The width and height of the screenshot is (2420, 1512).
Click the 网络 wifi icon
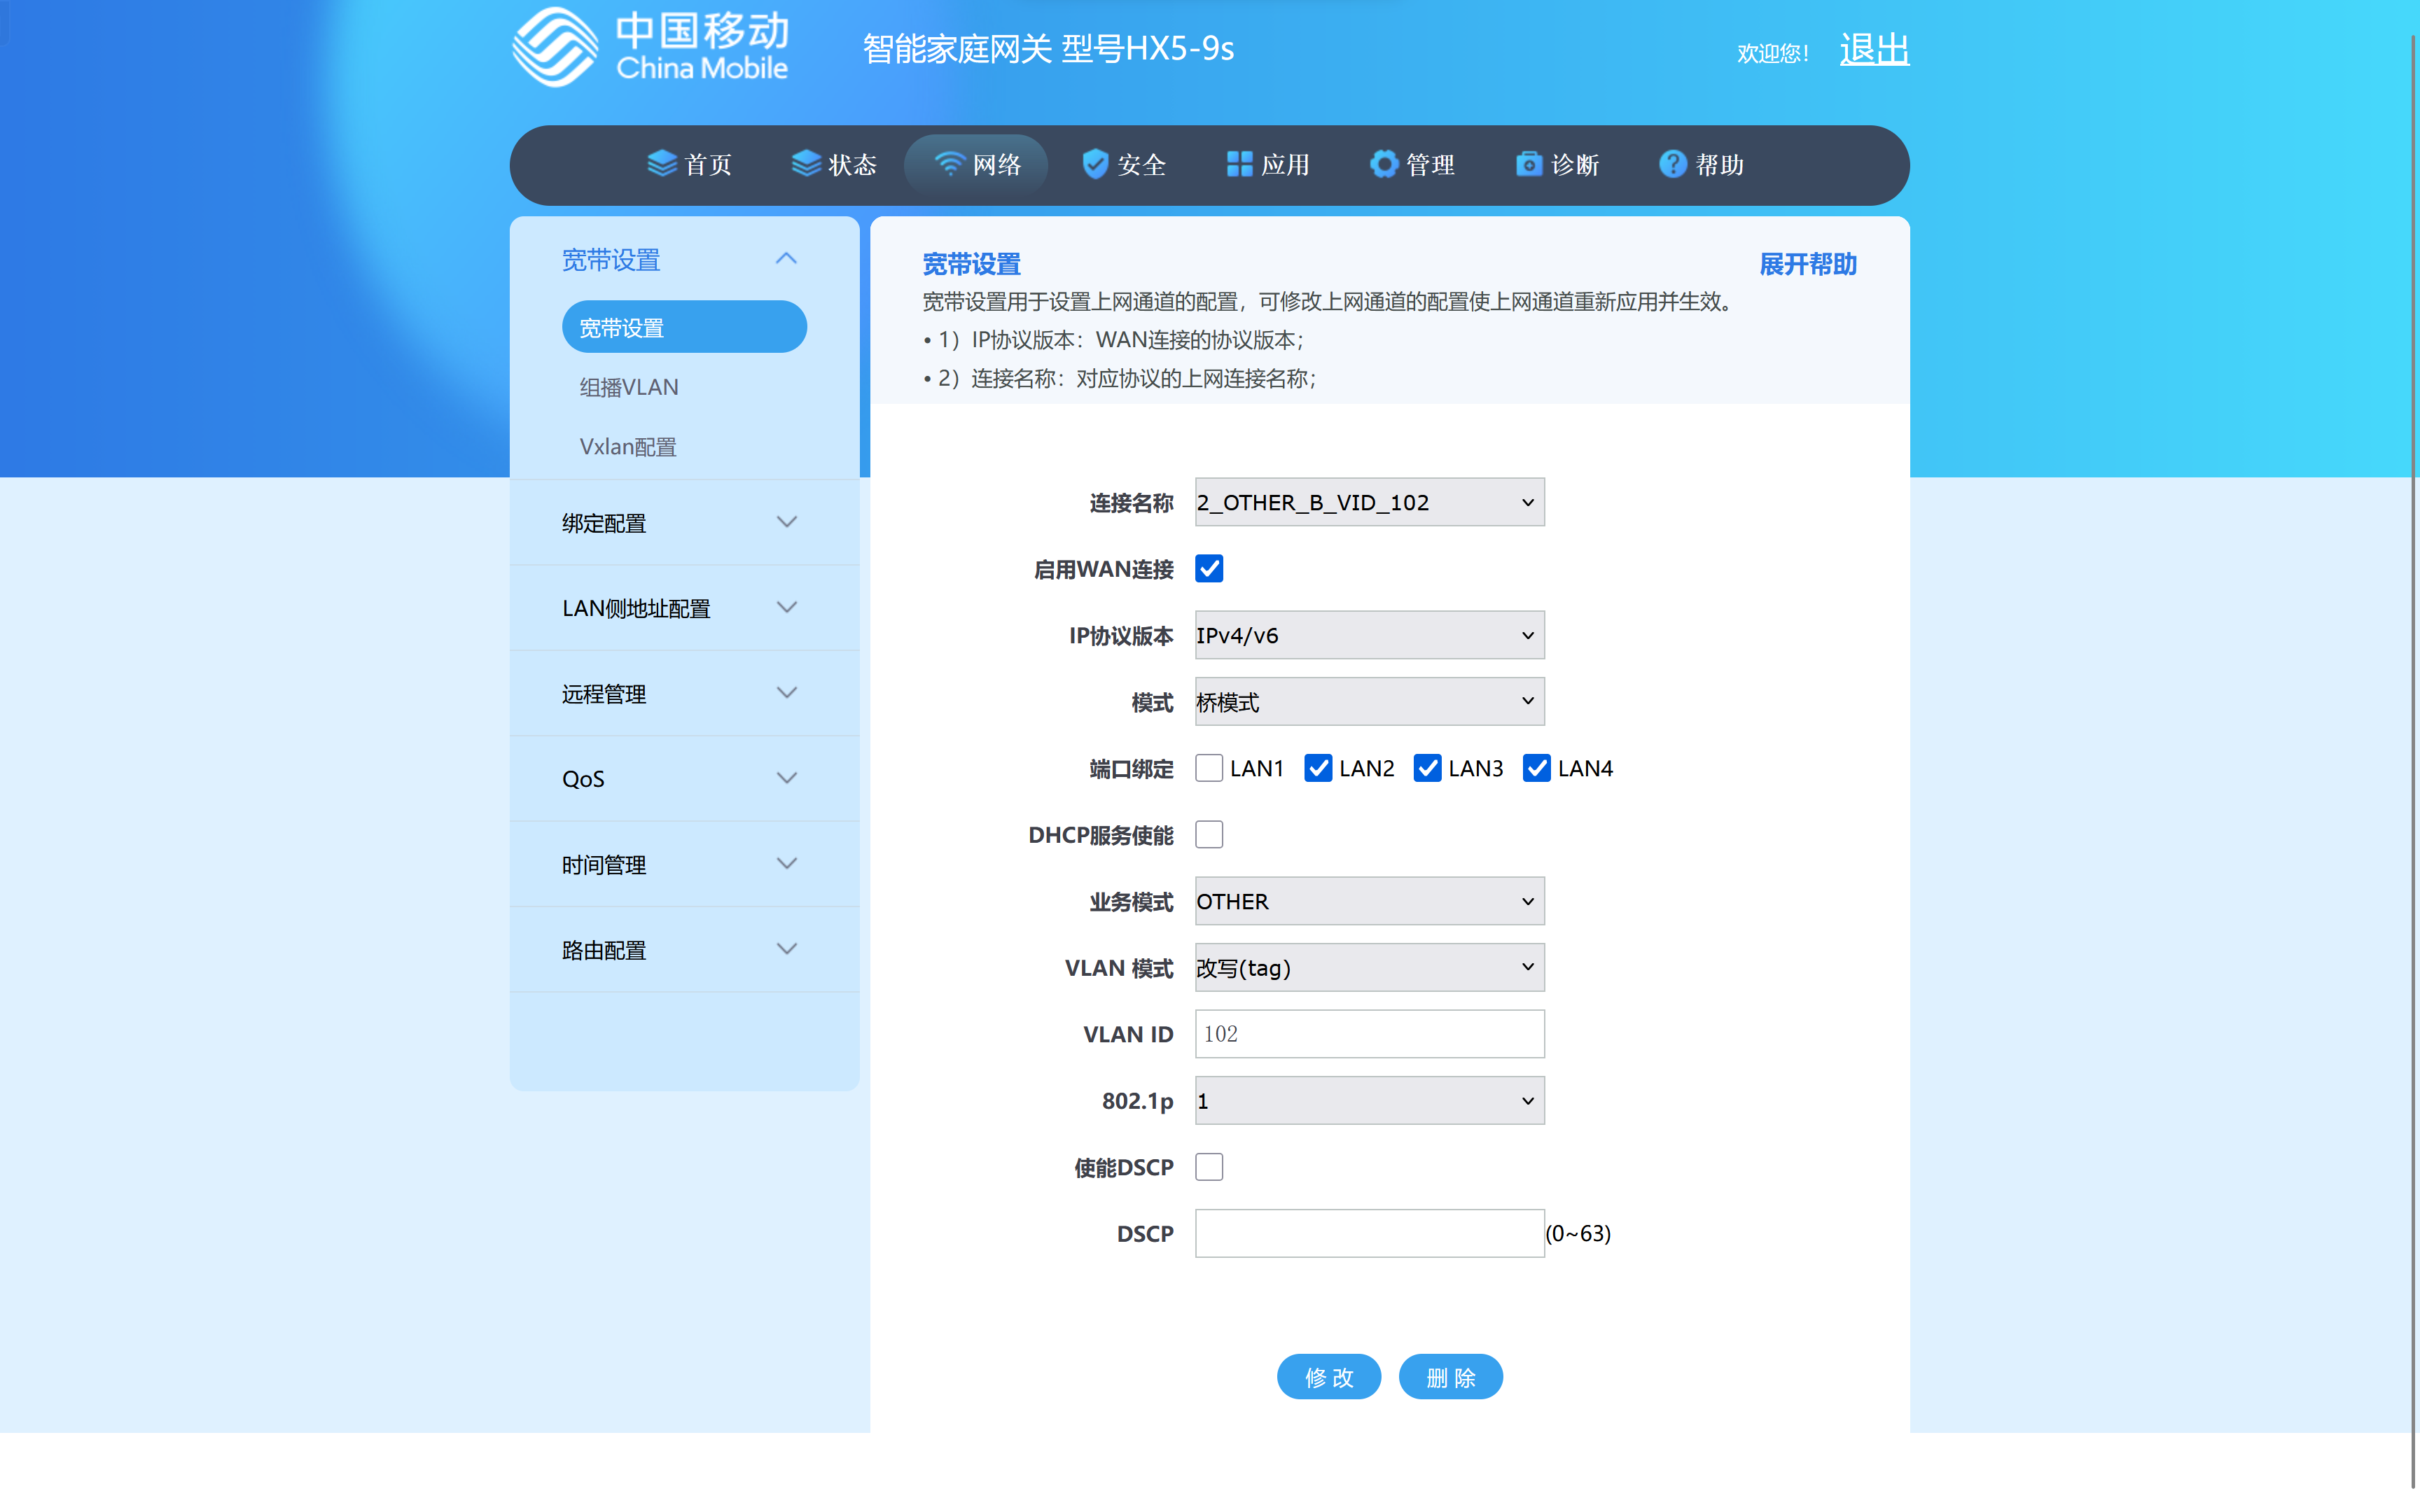coord(949,164)
